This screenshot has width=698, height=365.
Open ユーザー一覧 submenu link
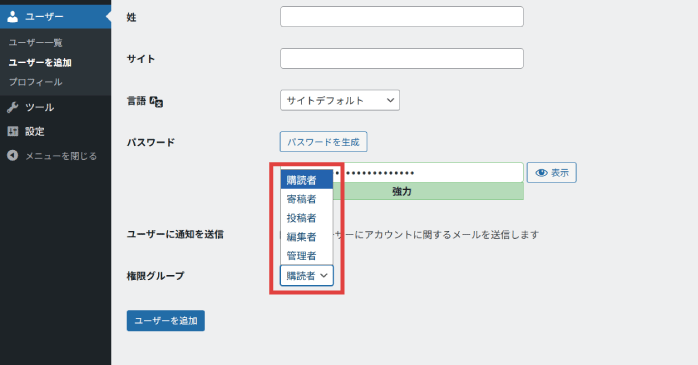coord(36,43)
